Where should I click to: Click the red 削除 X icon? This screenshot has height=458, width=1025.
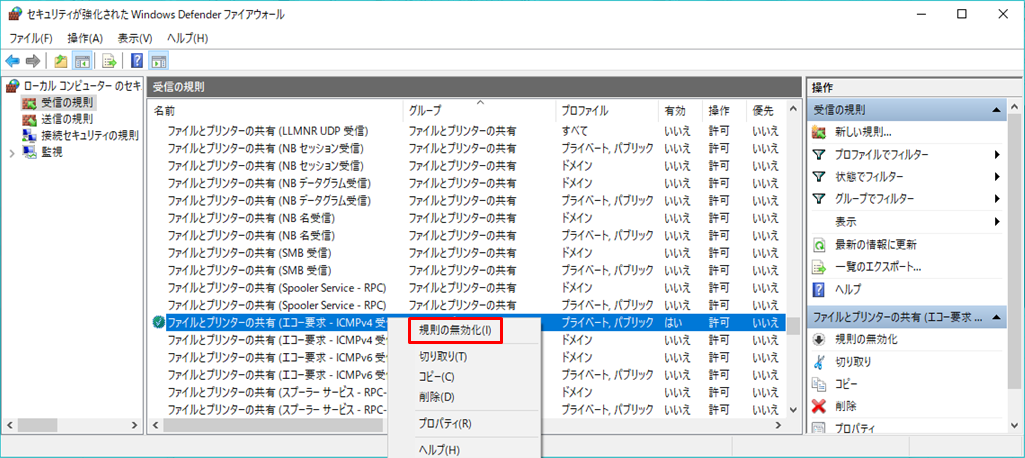[x=819, y=406]
